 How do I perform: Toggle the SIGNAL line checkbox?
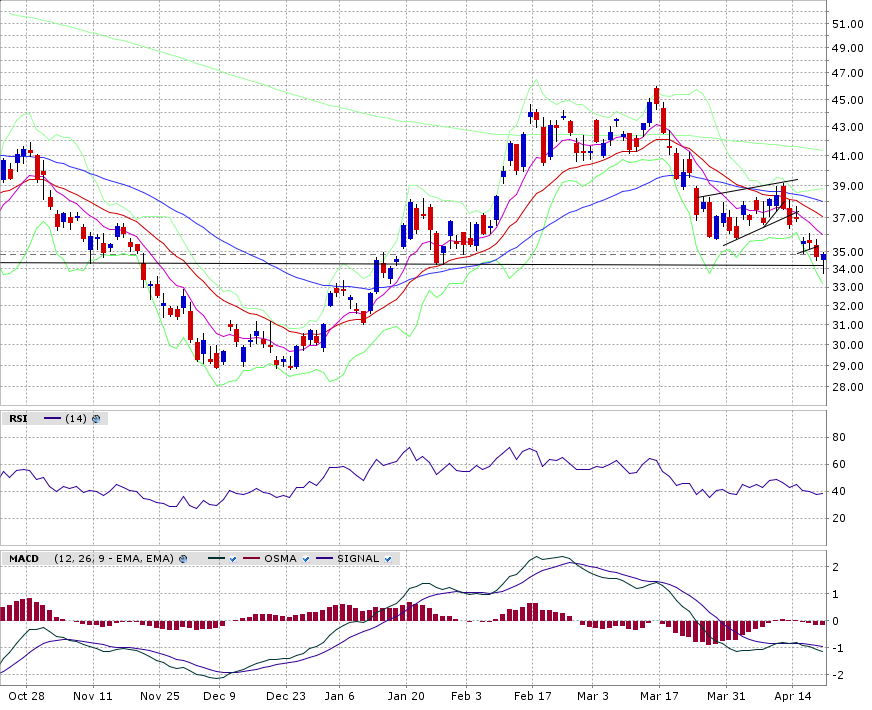(388, 559)
